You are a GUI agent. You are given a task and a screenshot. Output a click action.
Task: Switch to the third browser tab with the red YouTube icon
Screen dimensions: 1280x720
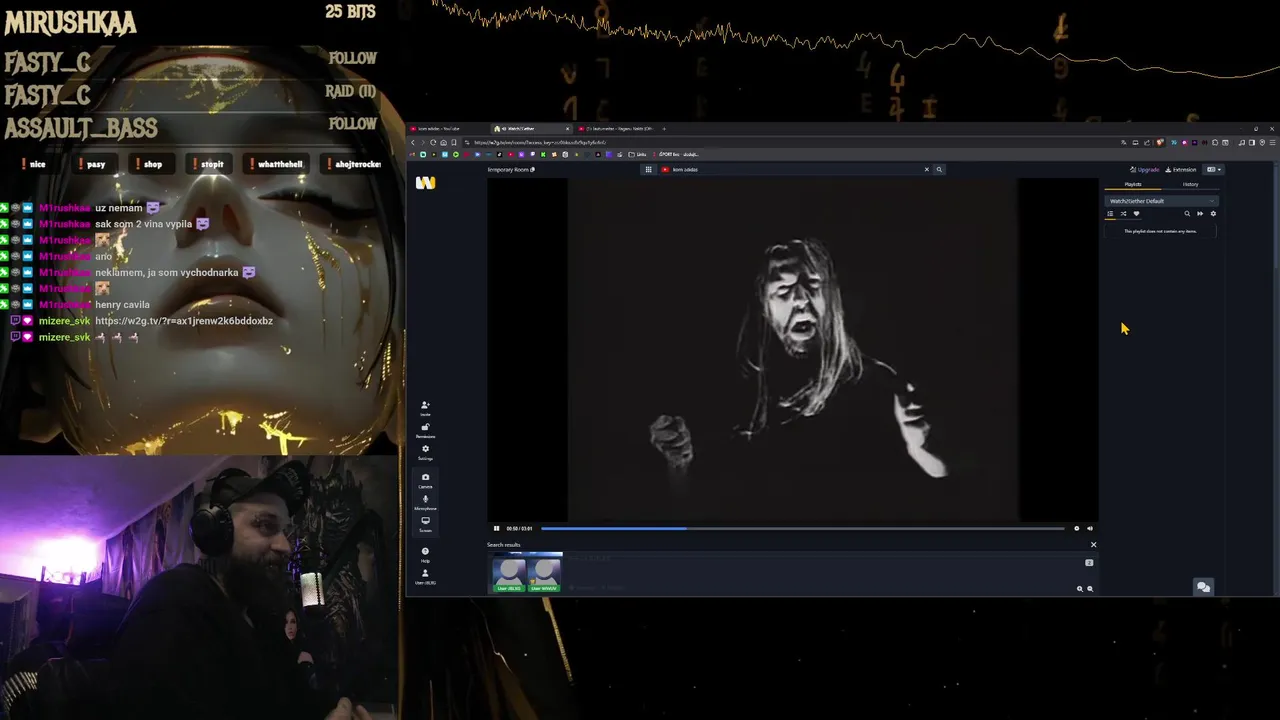(615, 129)
